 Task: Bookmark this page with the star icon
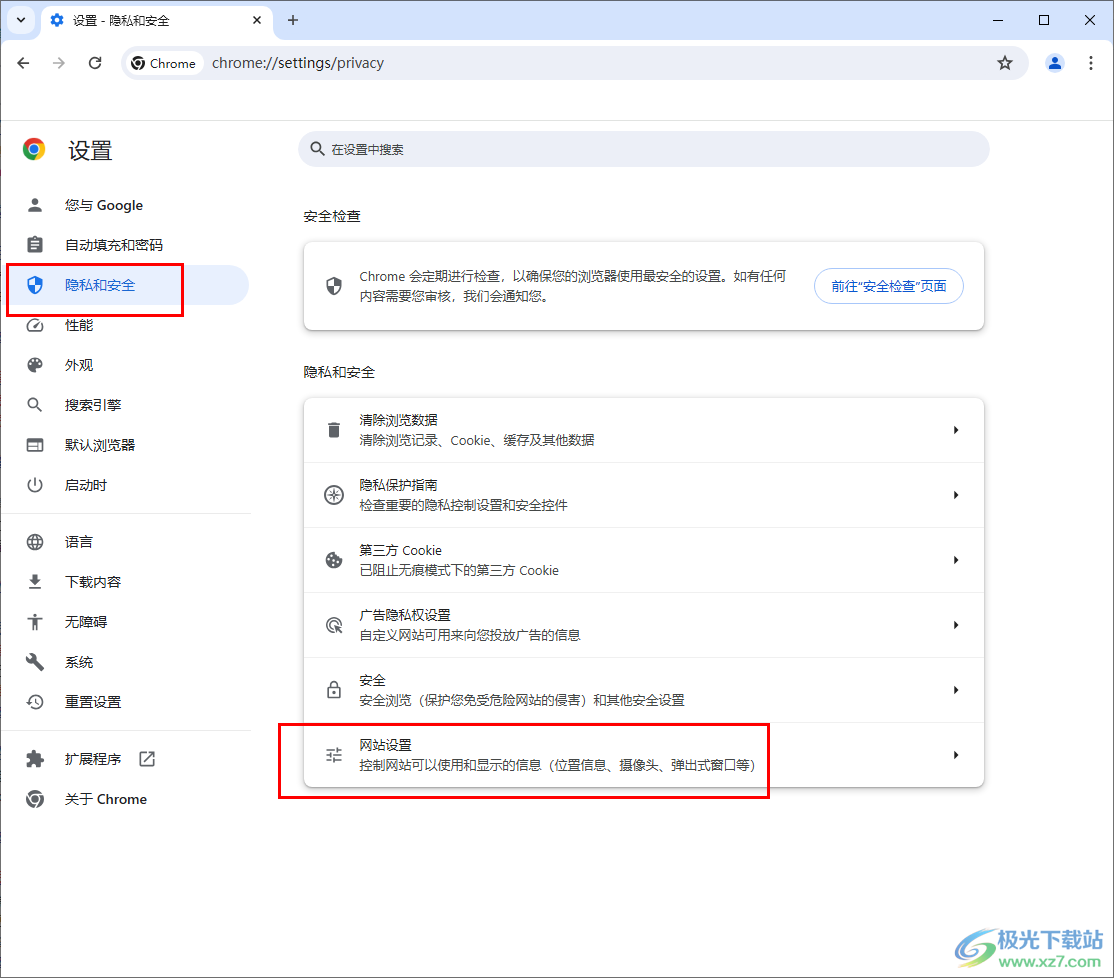tap(1005, 63)
